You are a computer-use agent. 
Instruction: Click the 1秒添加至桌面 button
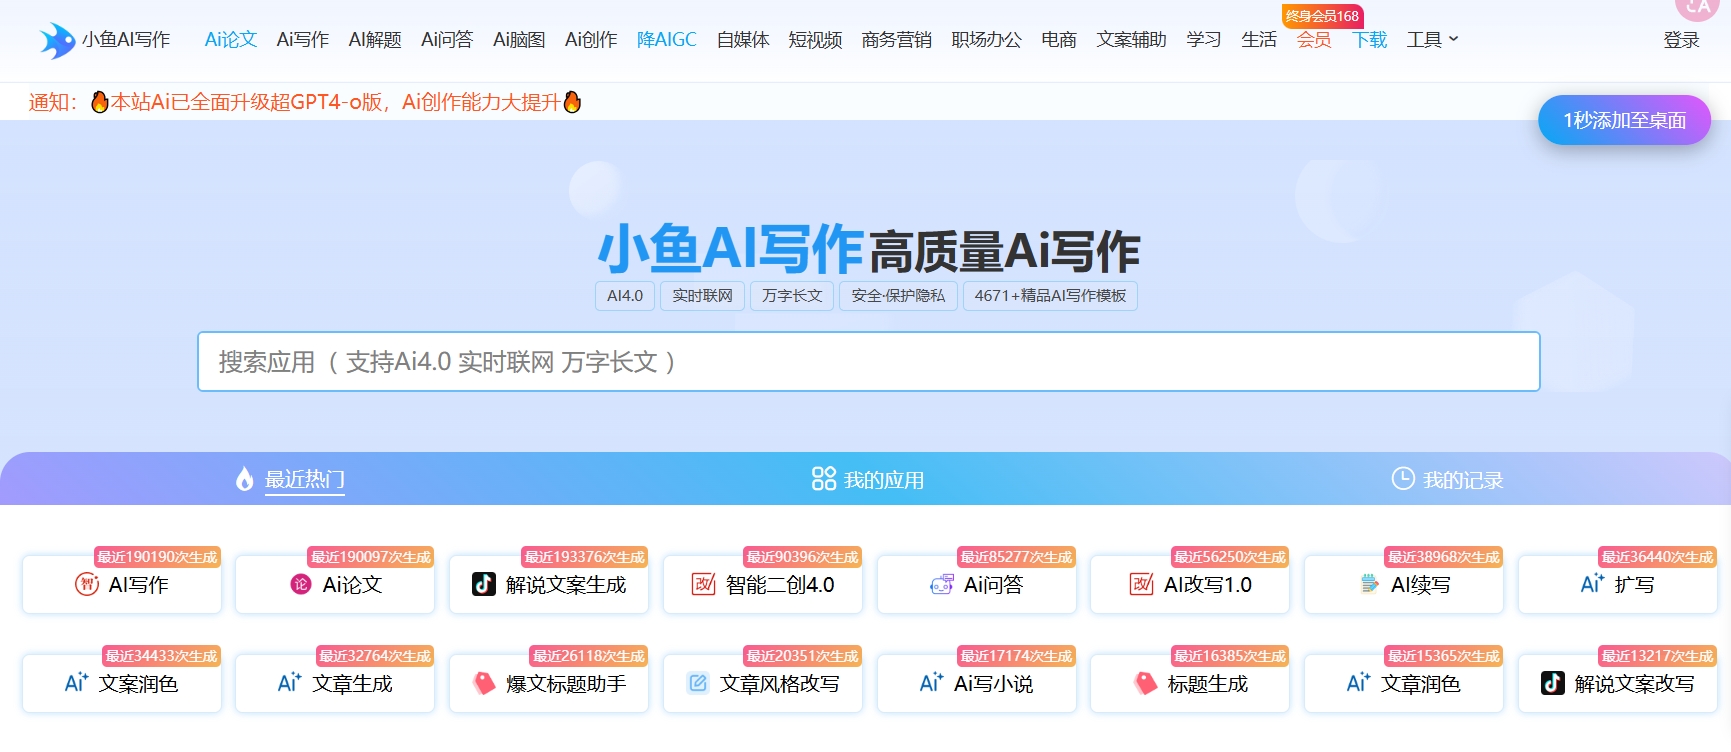1624,120
